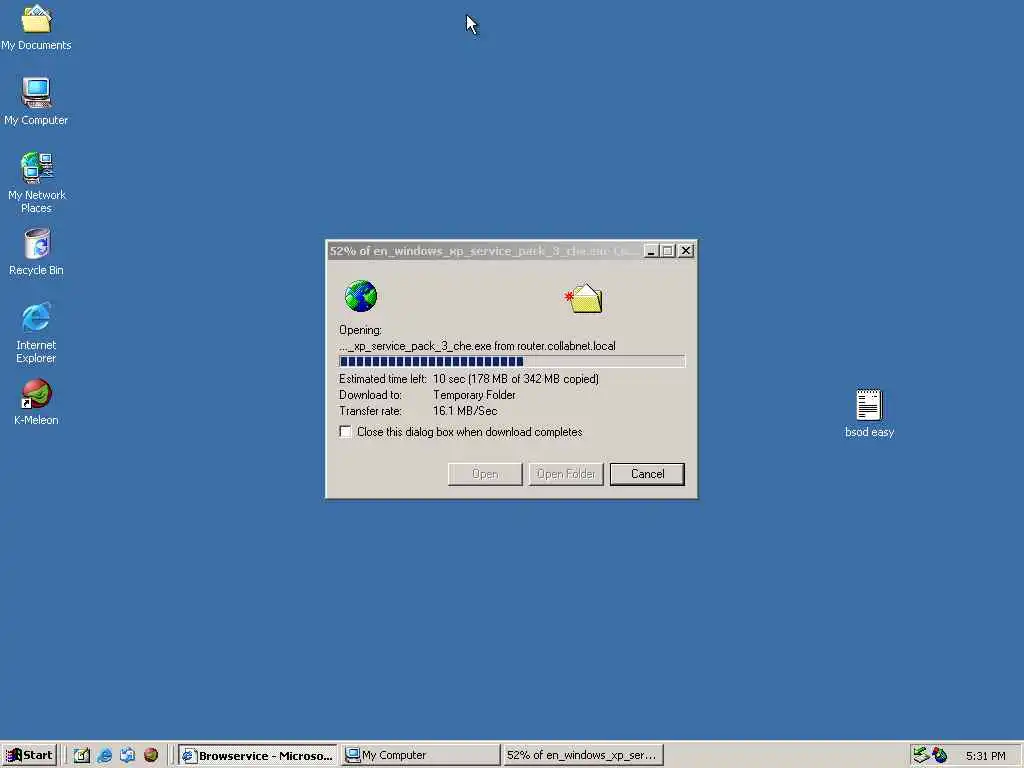
Task: Select the Internet Explorer desktop icon
Action: [x=37, y=332]
